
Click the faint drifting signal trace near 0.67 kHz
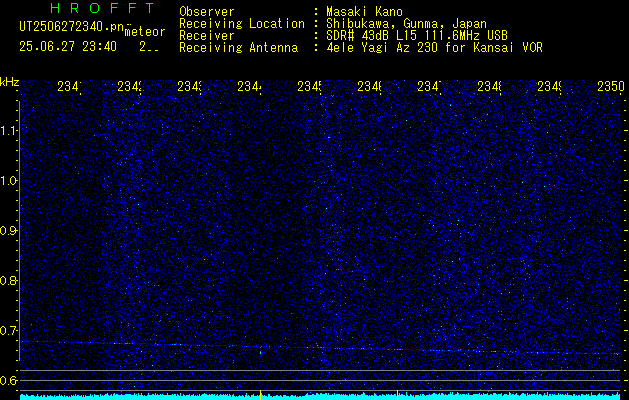(320, 347)
